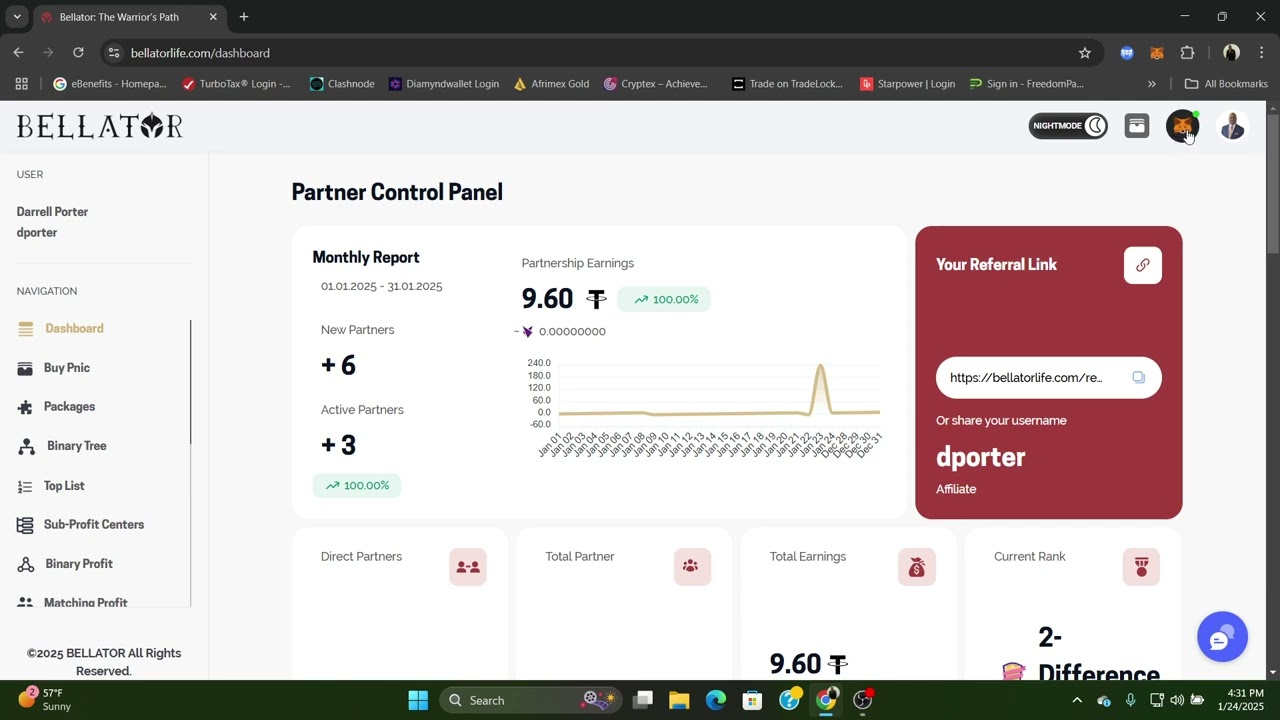Open a new browser tab
Image resolution: width=1280 pixels, height=720 pixels.
(x=244, y=17)
